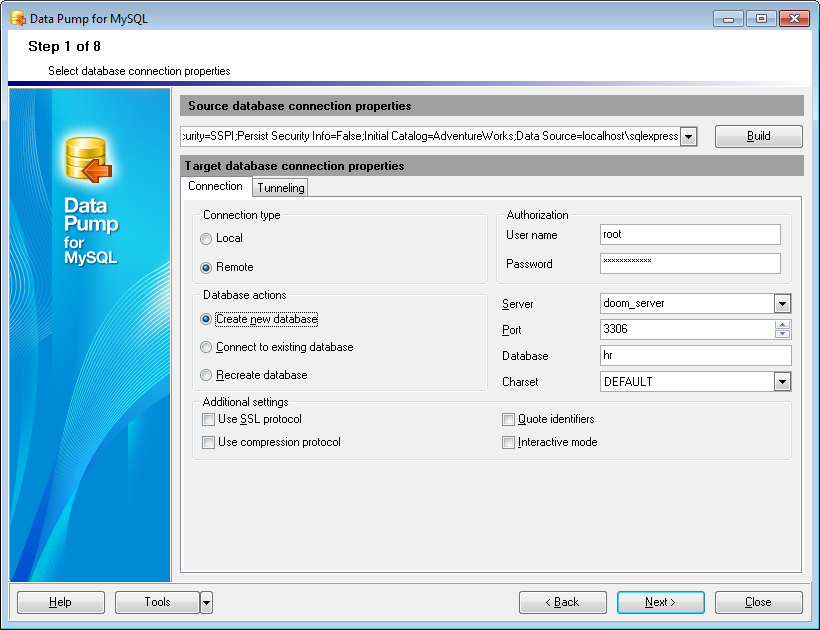Maximize the Data Pump window
Image resolution: width=820 pixels, height=630 pixels.
[761, 19]
